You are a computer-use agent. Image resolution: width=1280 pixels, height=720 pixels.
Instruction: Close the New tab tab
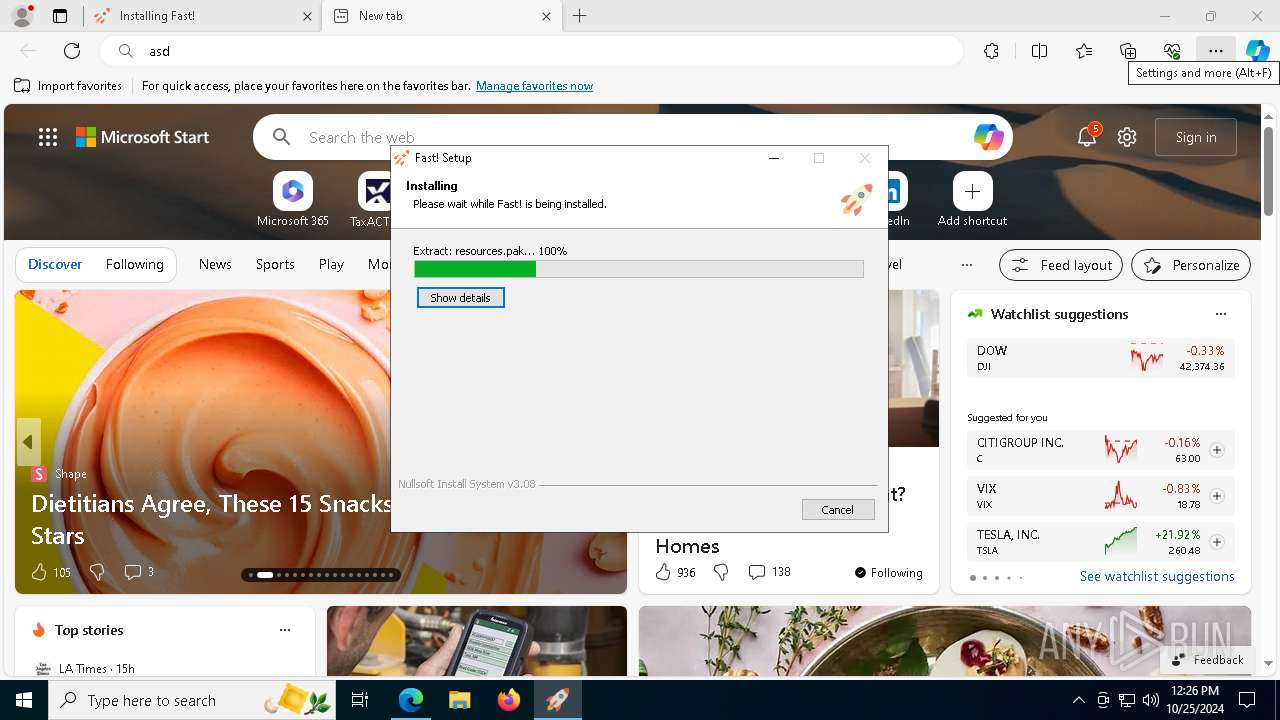click(x=546, y=16)
